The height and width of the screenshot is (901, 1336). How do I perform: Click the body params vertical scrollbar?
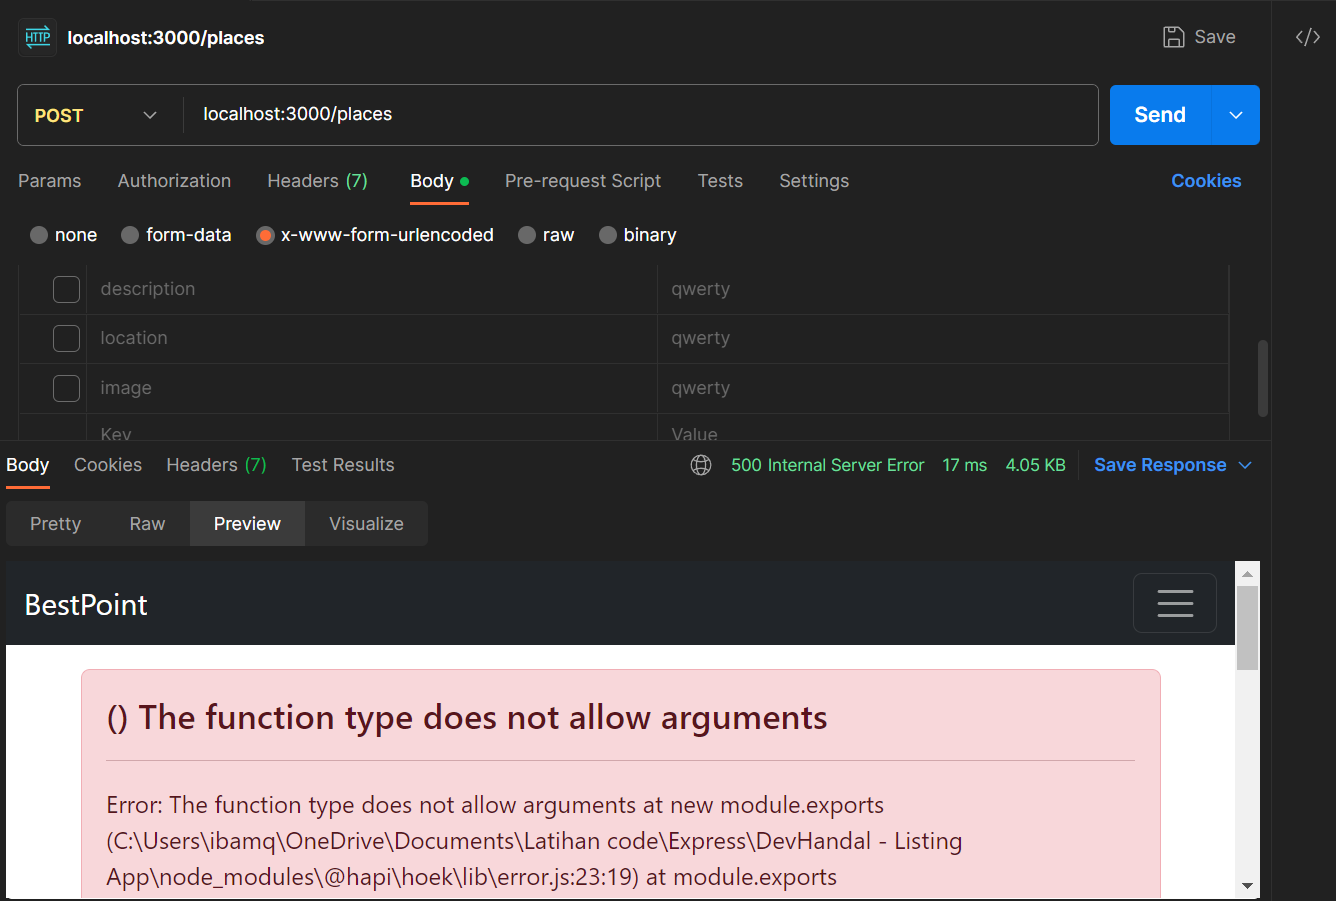[1263, 378]
